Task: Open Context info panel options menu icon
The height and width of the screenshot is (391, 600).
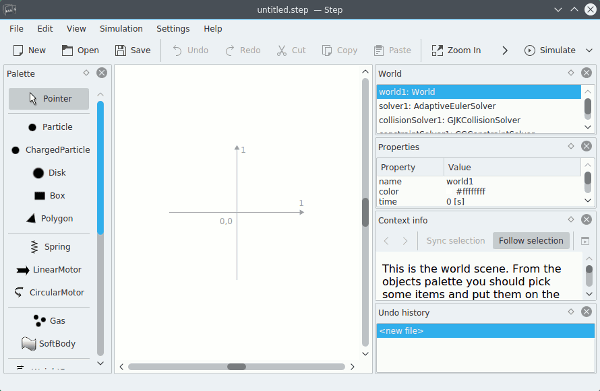Action: click(x=585, y=241)
